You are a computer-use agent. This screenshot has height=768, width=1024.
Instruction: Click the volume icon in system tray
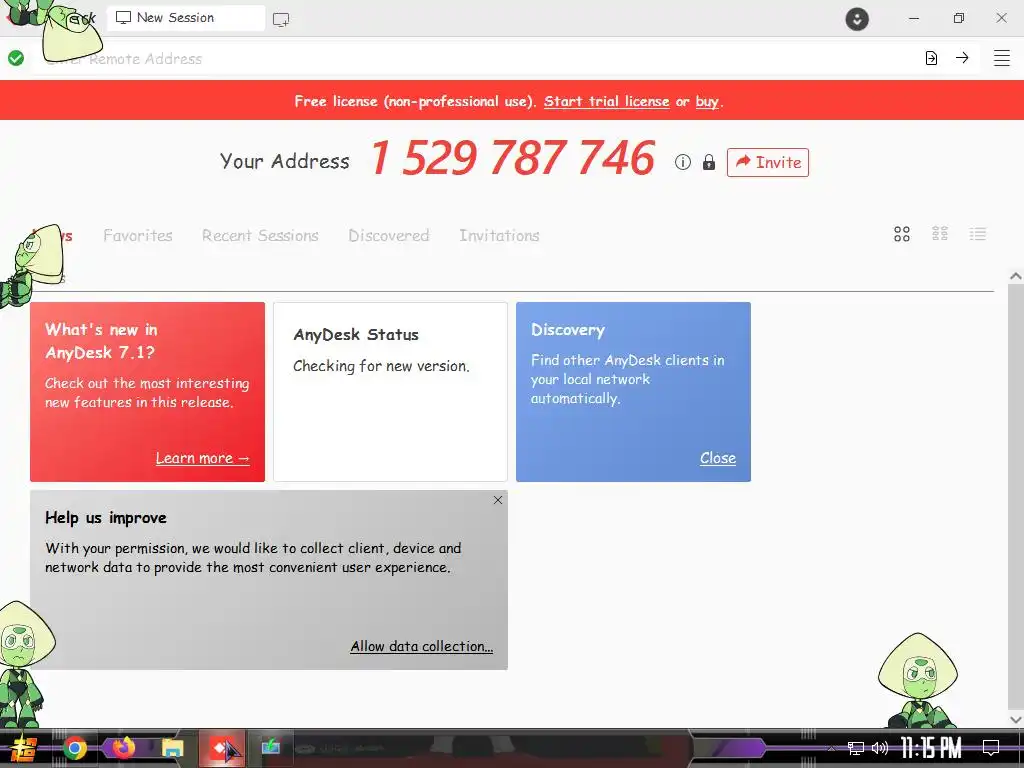880,748
